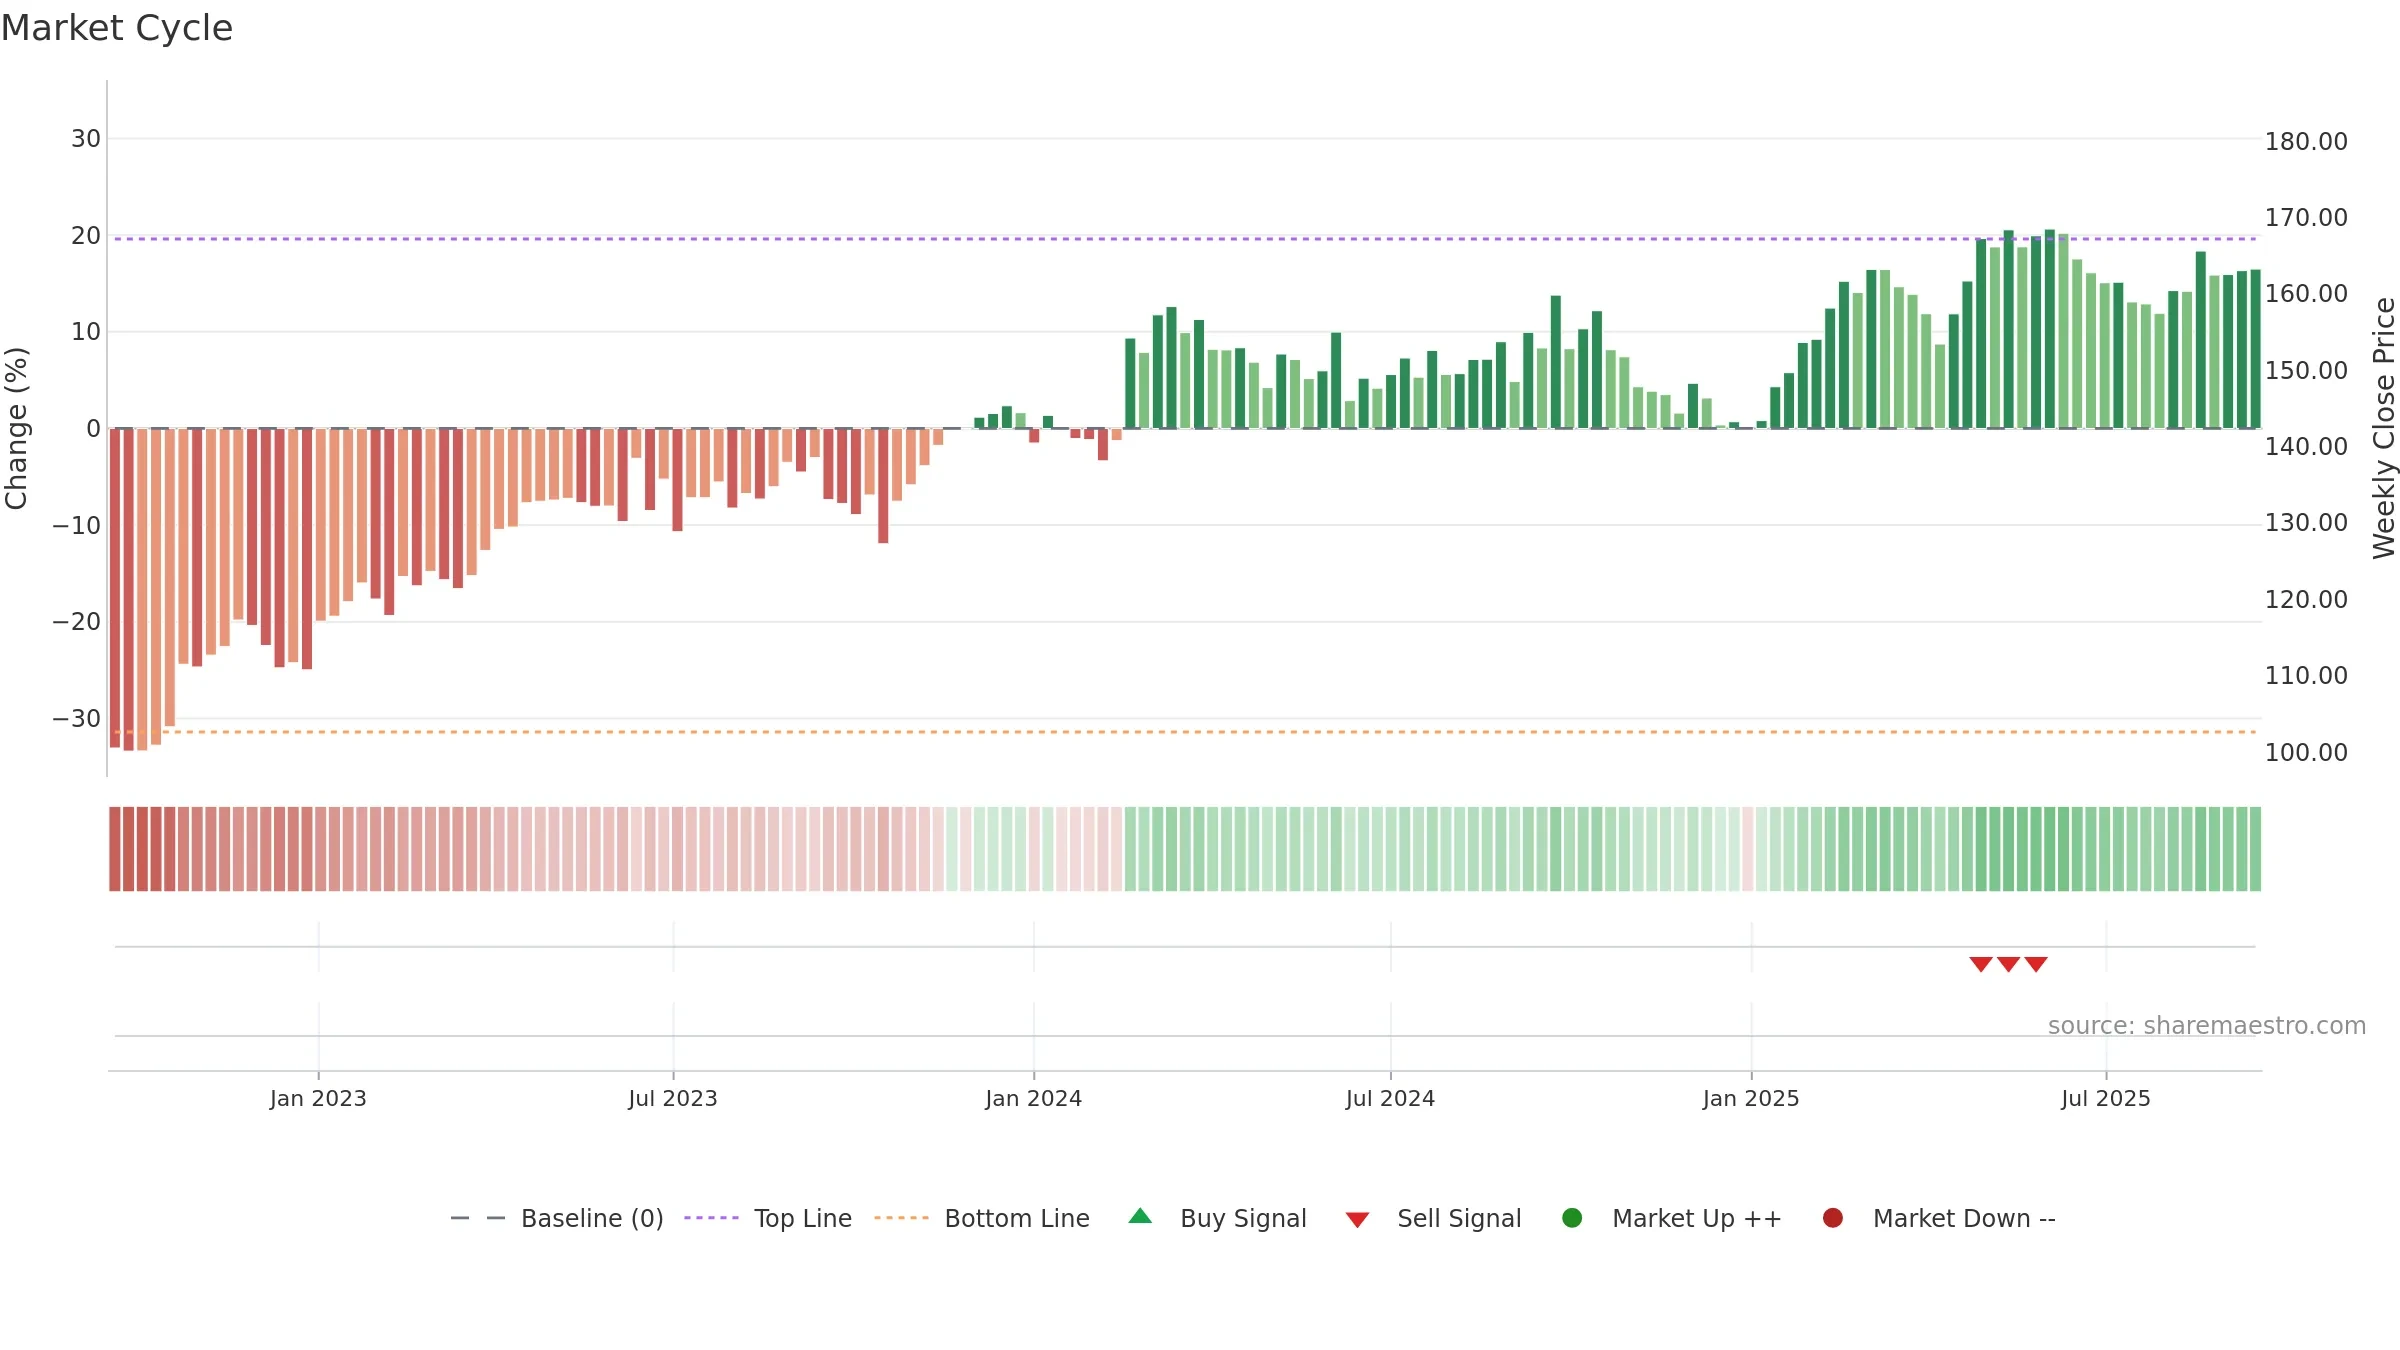Click the −20 tick on the left axis
Viewport: 2400px width, 1350px height.
(77, 622)
